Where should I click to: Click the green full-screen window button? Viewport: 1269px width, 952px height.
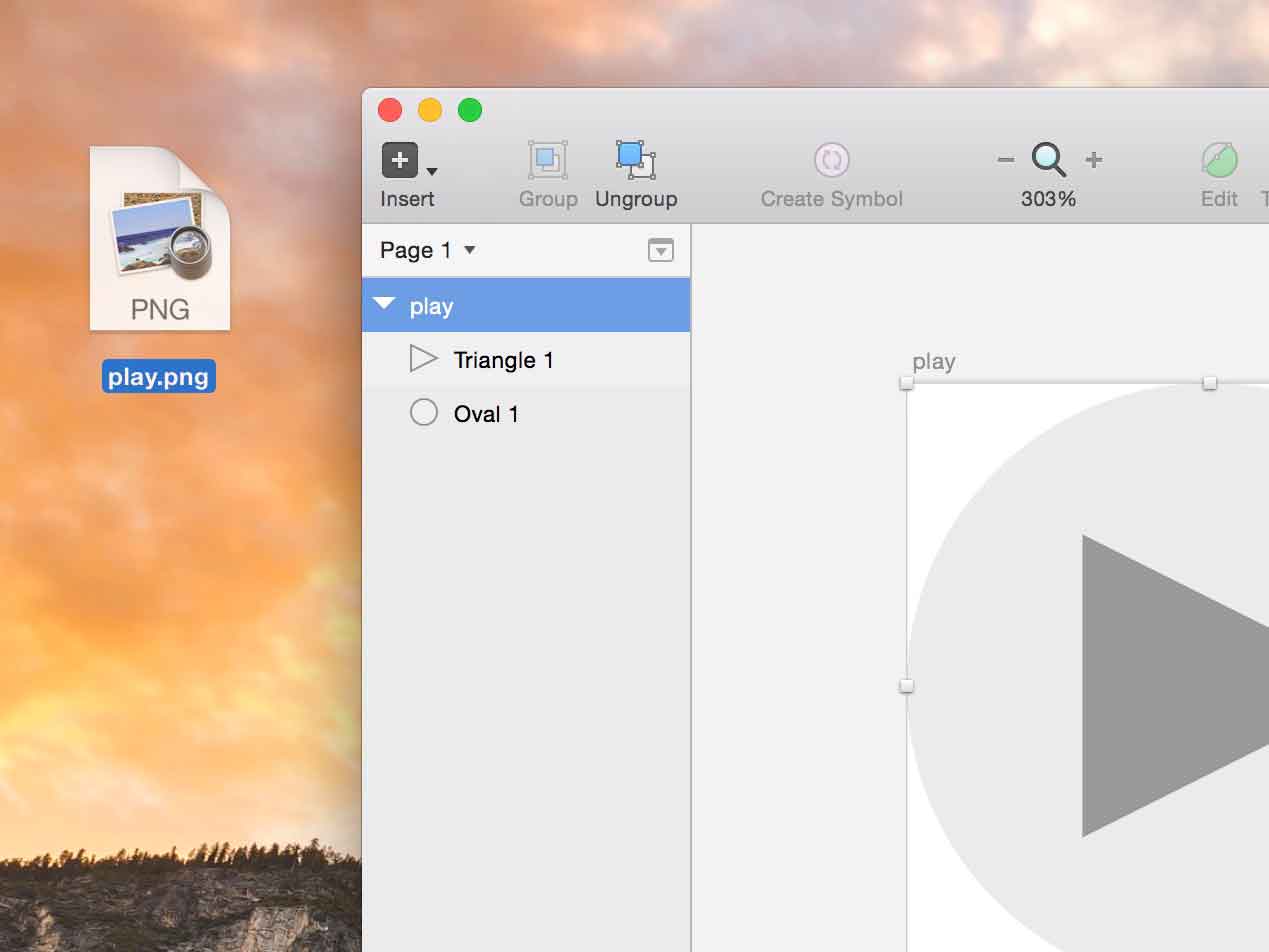click(x=470, y=110)
